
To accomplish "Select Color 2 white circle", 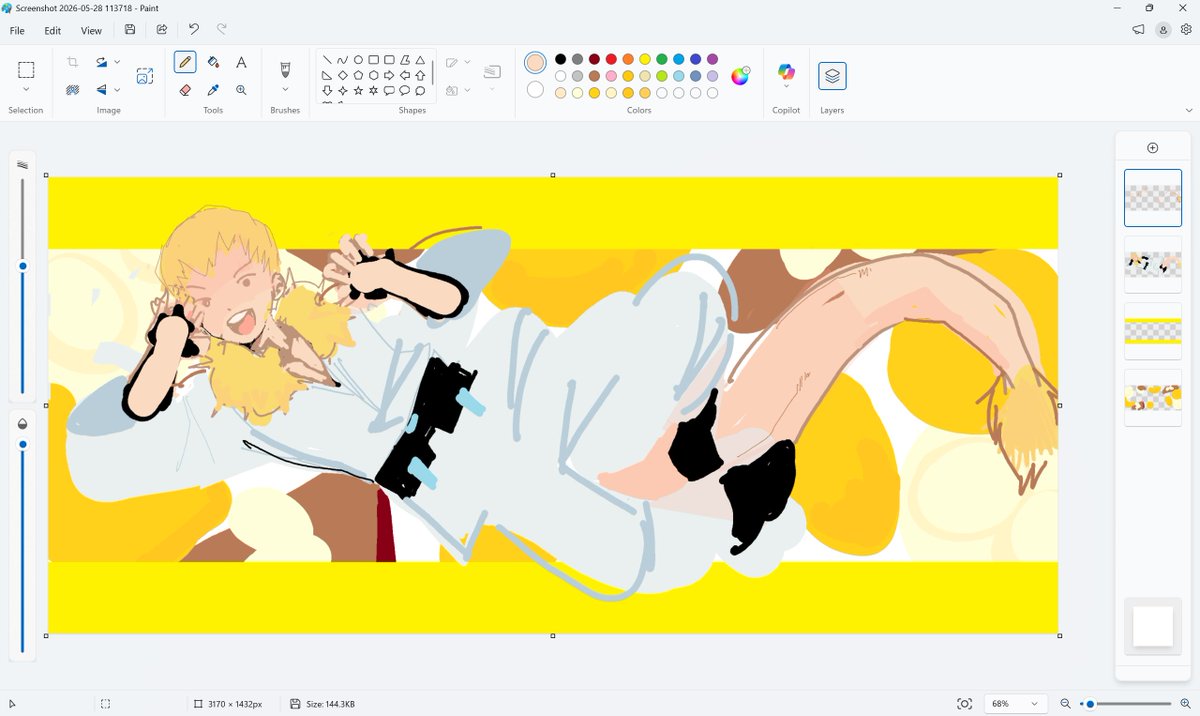I will click(x=535, y=90).
